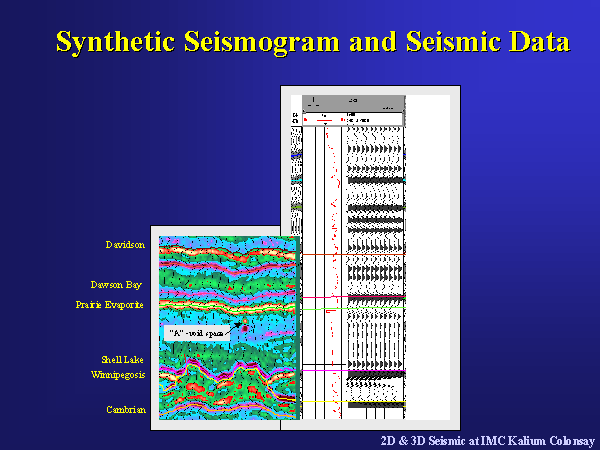
Task: Click the Davidson horizon label
Action: (x=125, y=244)
